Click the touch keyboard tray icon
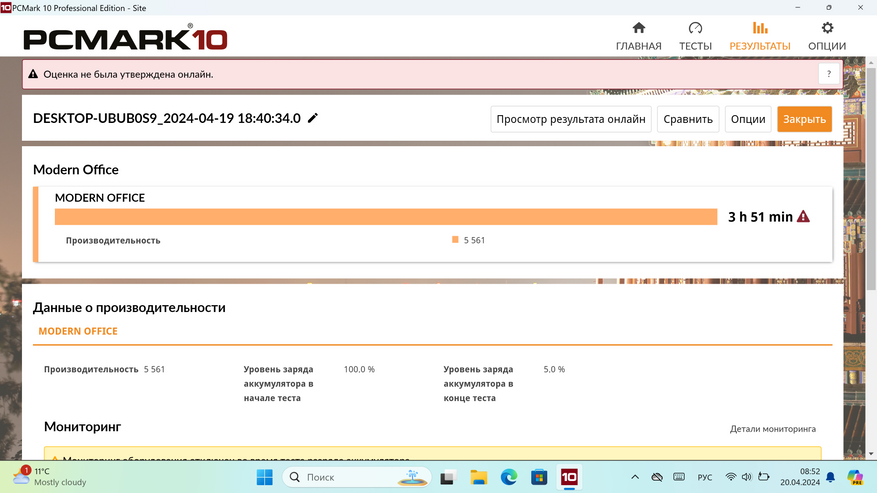The image size is (877, 493). [x=679, y=477]
